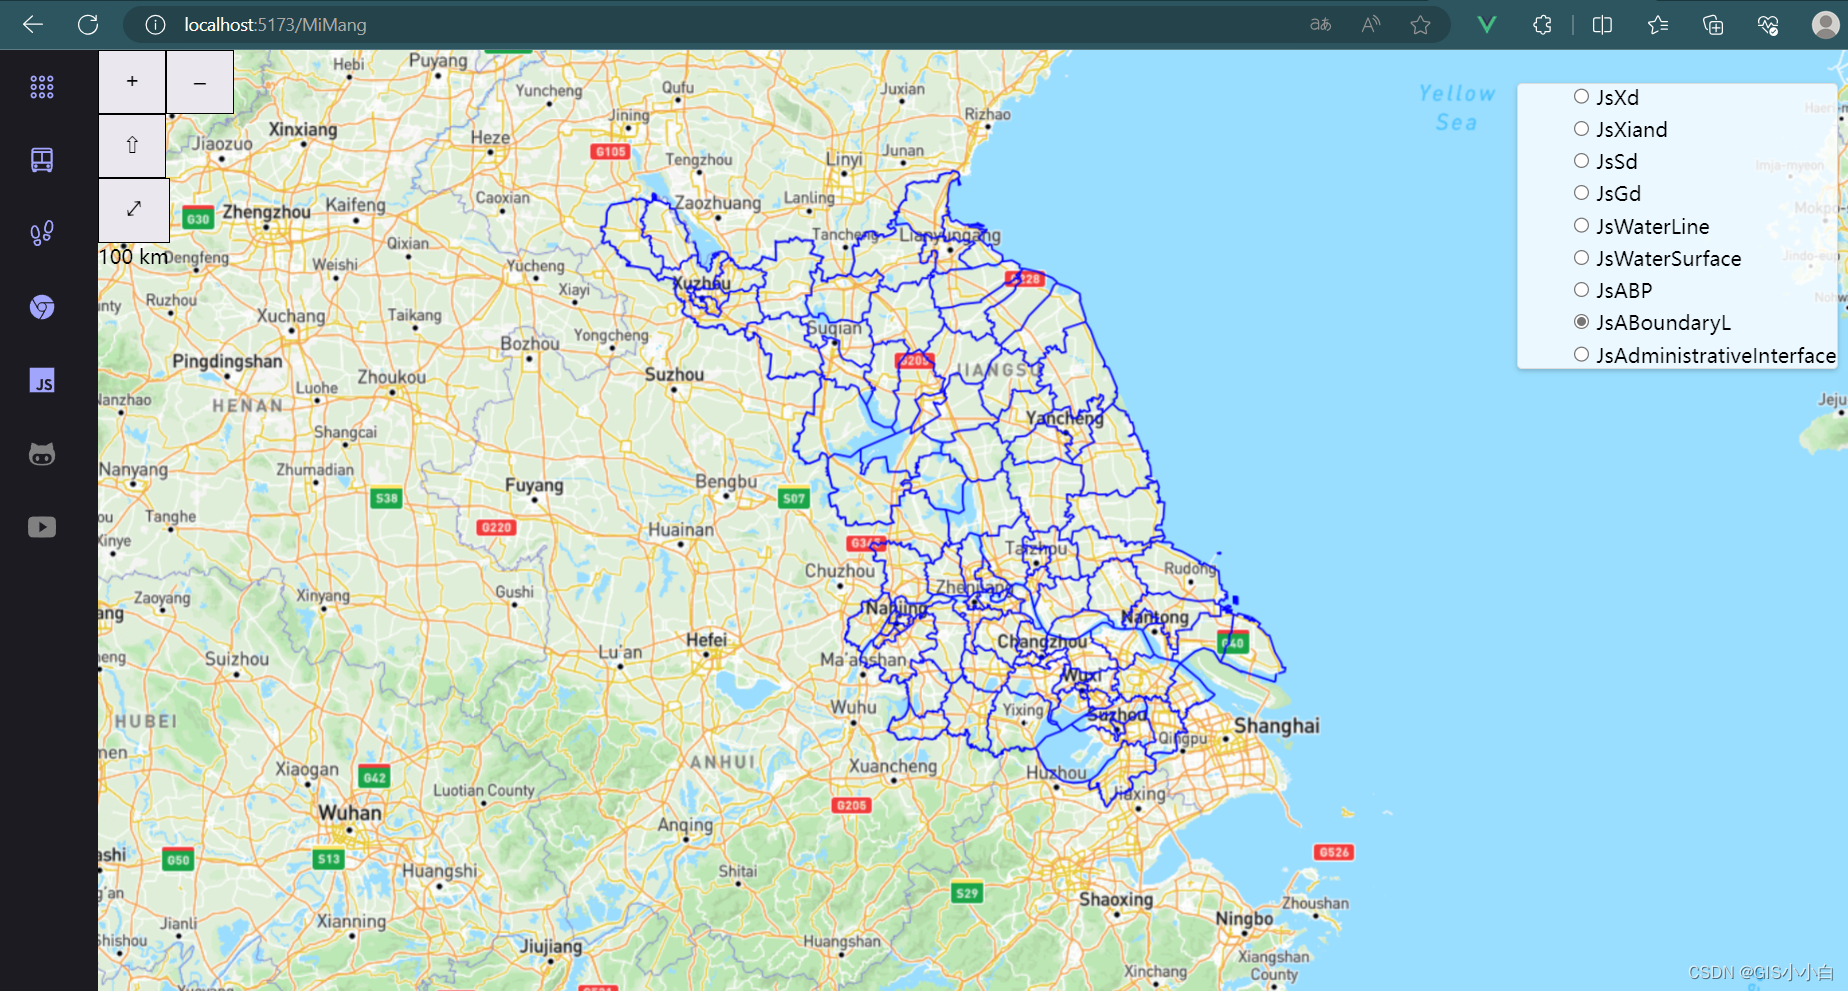Toggle the split screen icon

click(x=1602, y=25)
